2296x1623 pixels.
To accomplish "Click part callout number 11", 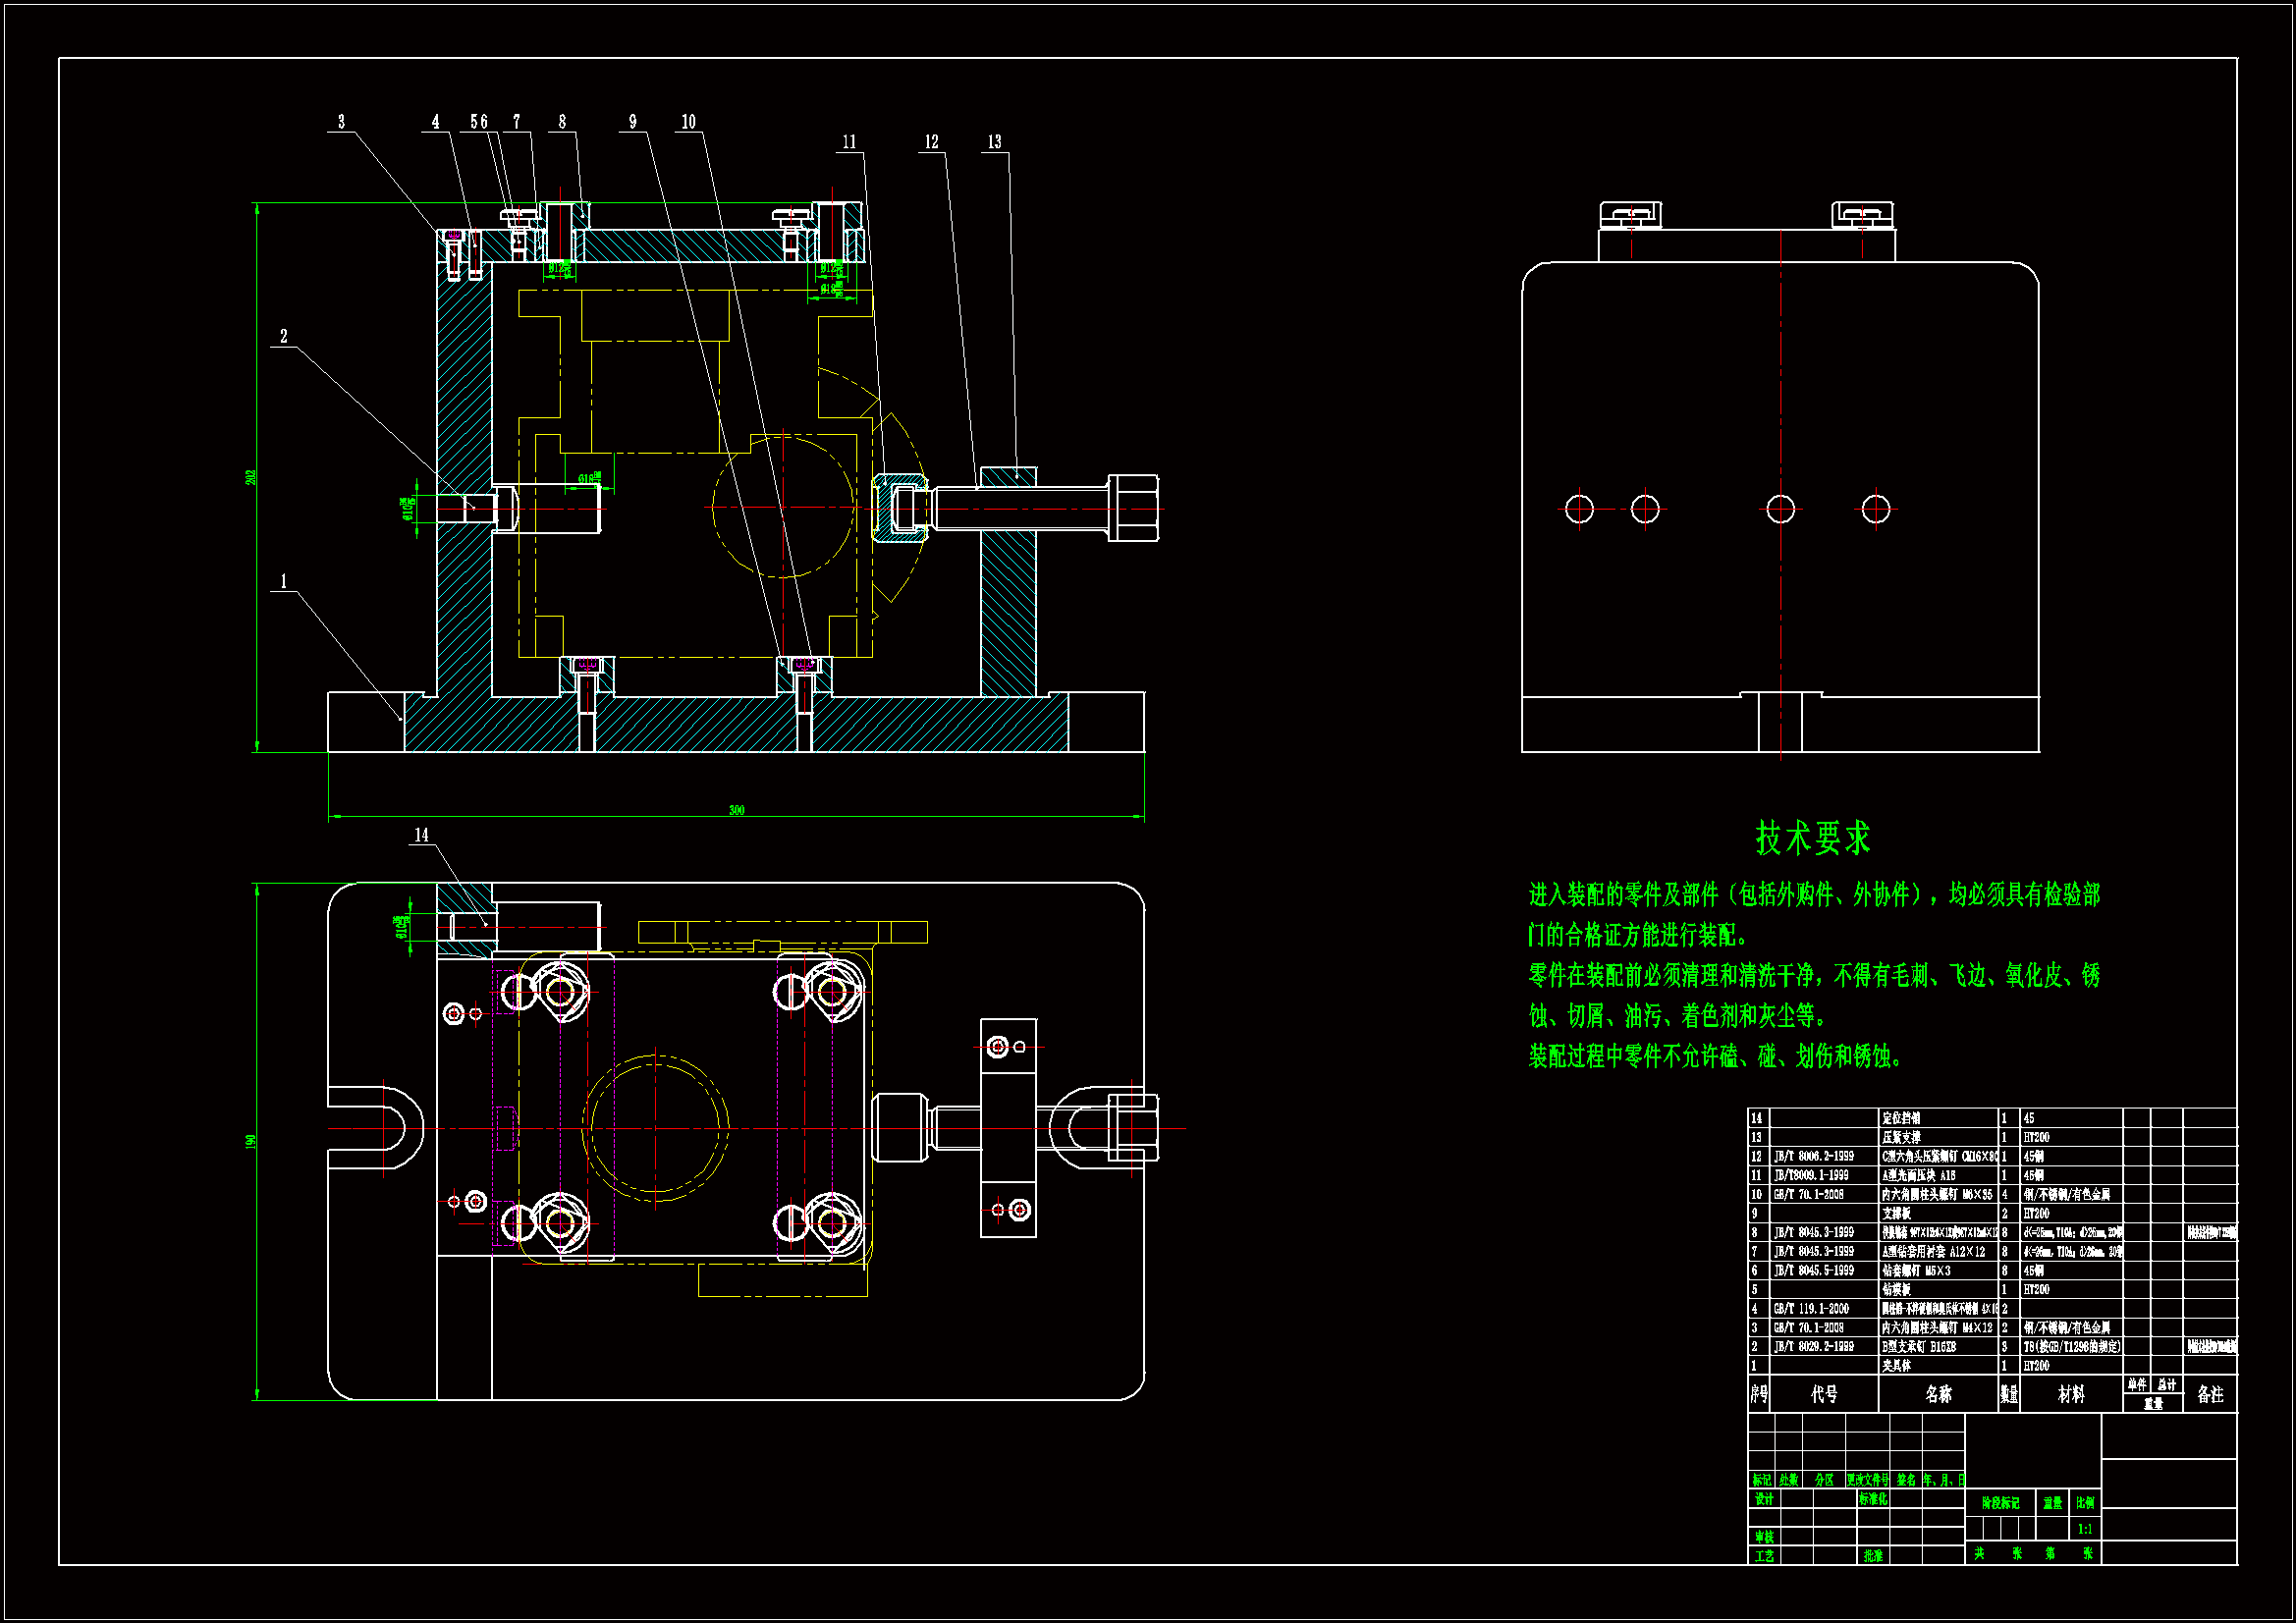I will (x=849, y=142).
